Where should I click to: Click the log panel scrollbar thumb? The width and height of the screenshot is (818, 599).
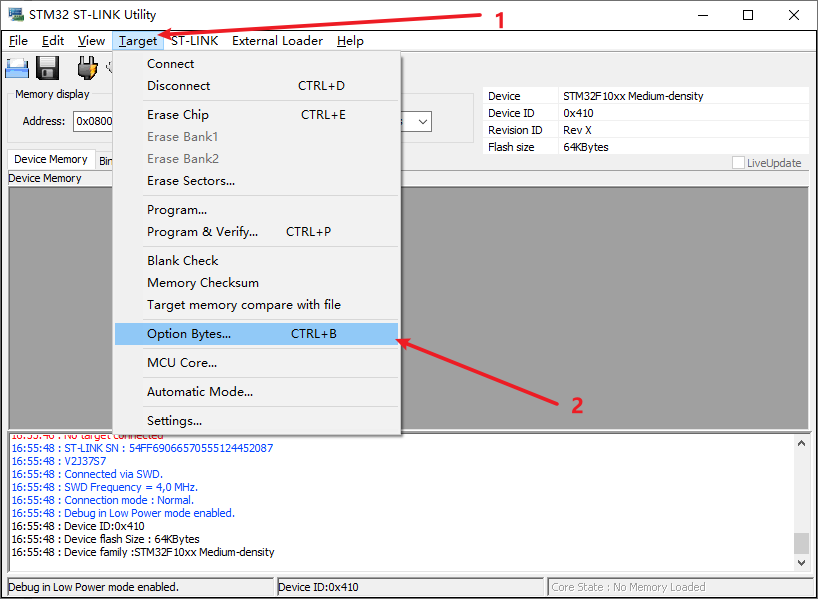802,543
